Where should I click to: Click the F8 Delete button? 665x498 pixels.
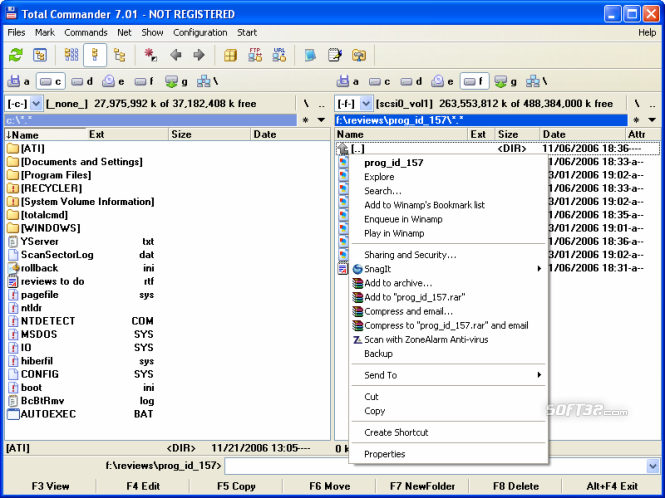coord(516,486)
